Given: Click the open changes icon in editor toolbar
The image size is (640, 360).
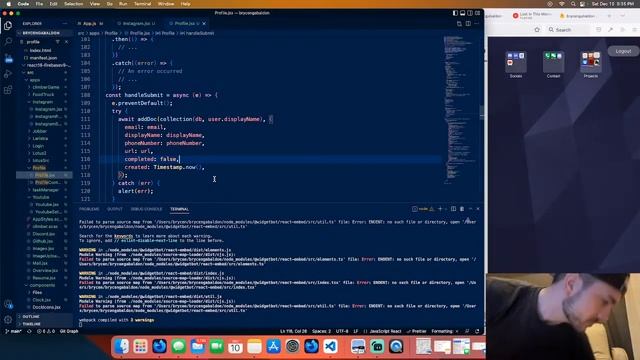Looking at the screenshot, I should (459, 24).
